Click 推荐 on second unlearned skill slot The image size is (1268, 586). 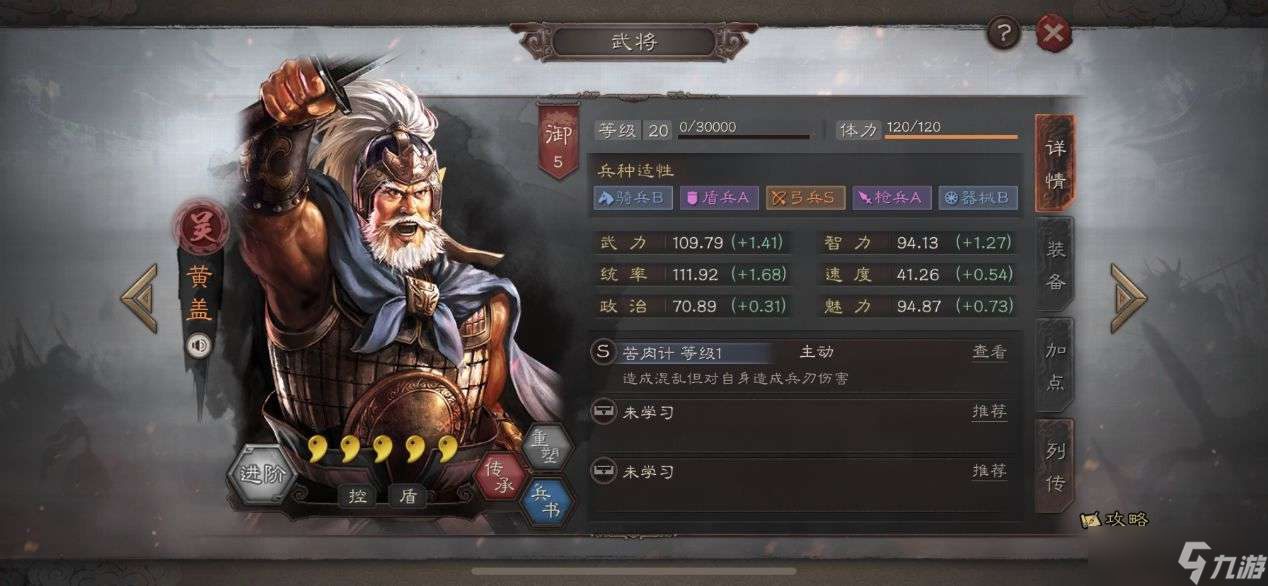(989, 471)
